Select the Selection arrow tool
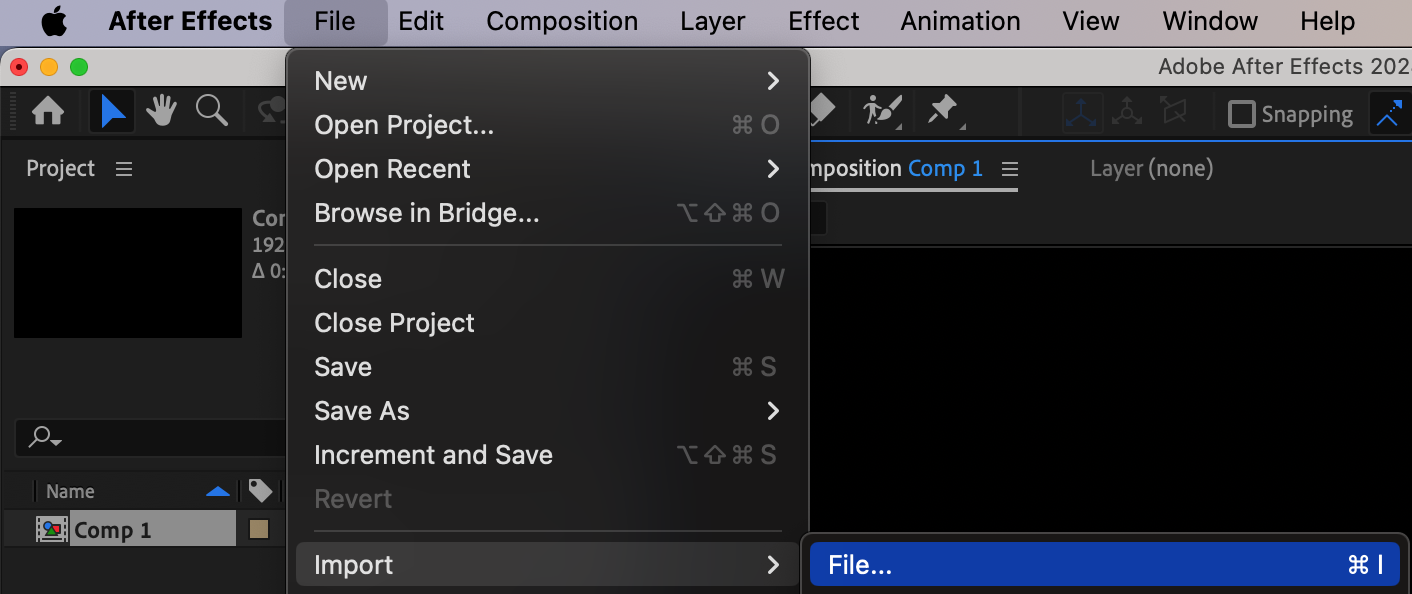The width and height of the screenshot is (1412, 594). [113, 111]
